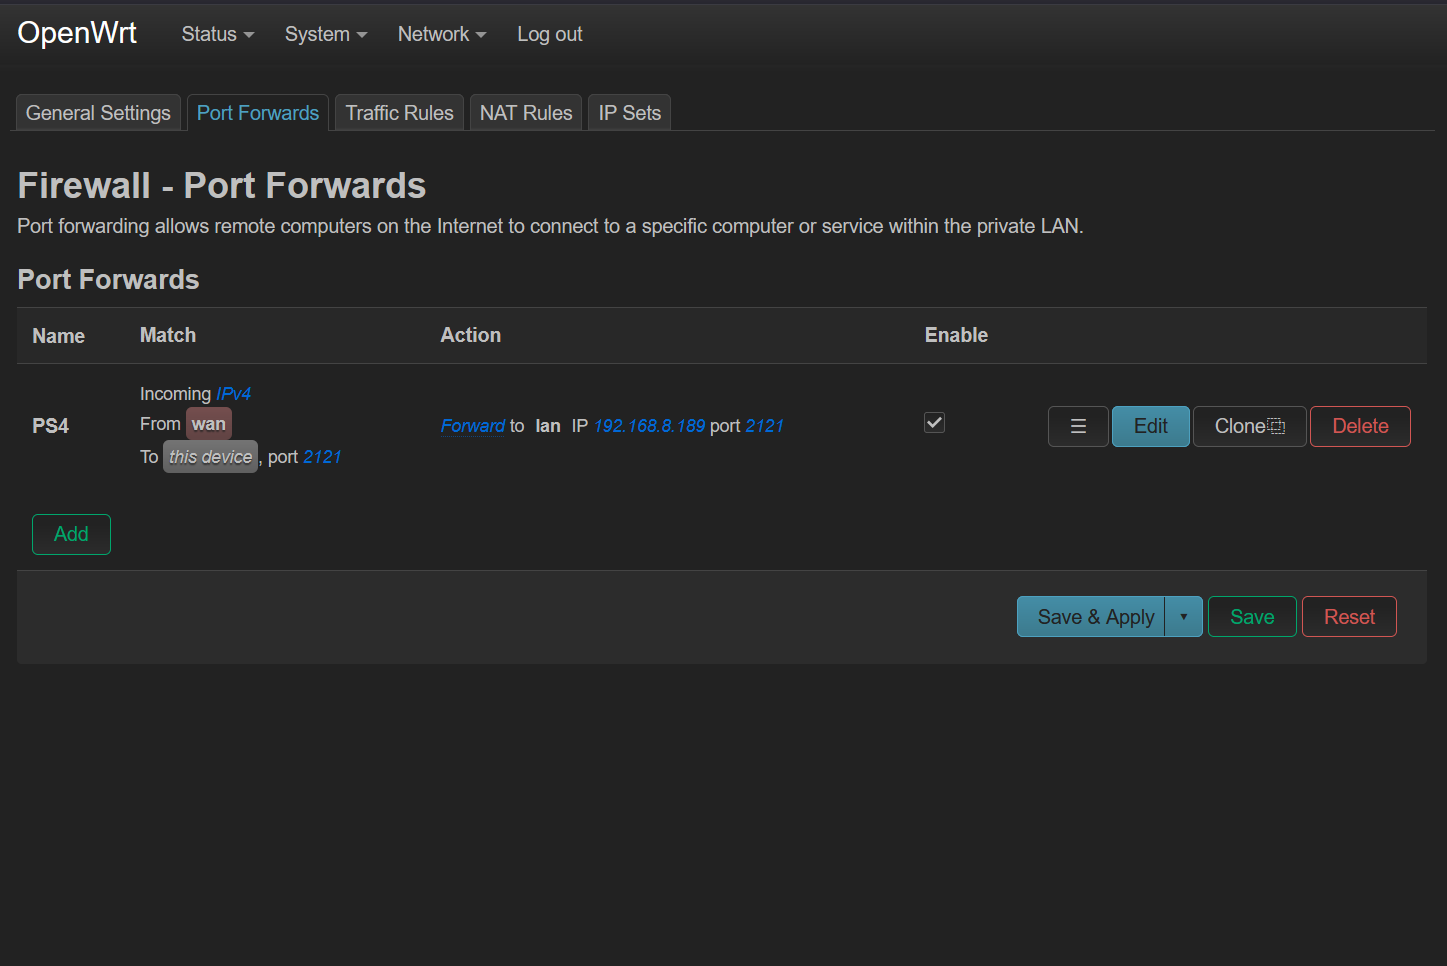Image resolution: width=1447 pixels, height=966 pixels.
Task: Click match port 2121 text
Action: click(322, 457)
